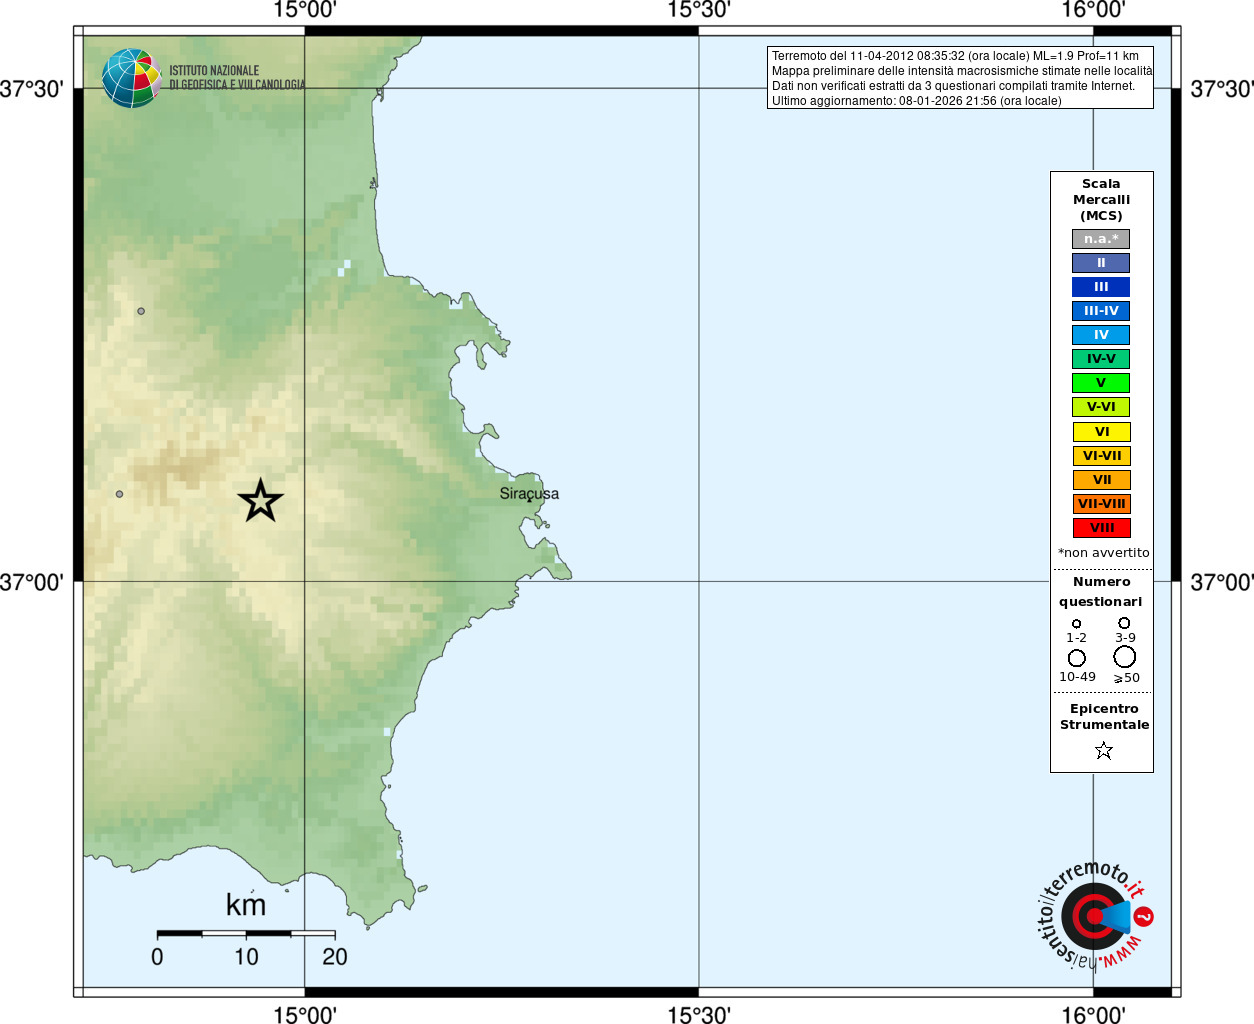Click the Epicentro Strumentale star in legend
Viewport: 1254px width, 1024px height.
point(1104,750)
